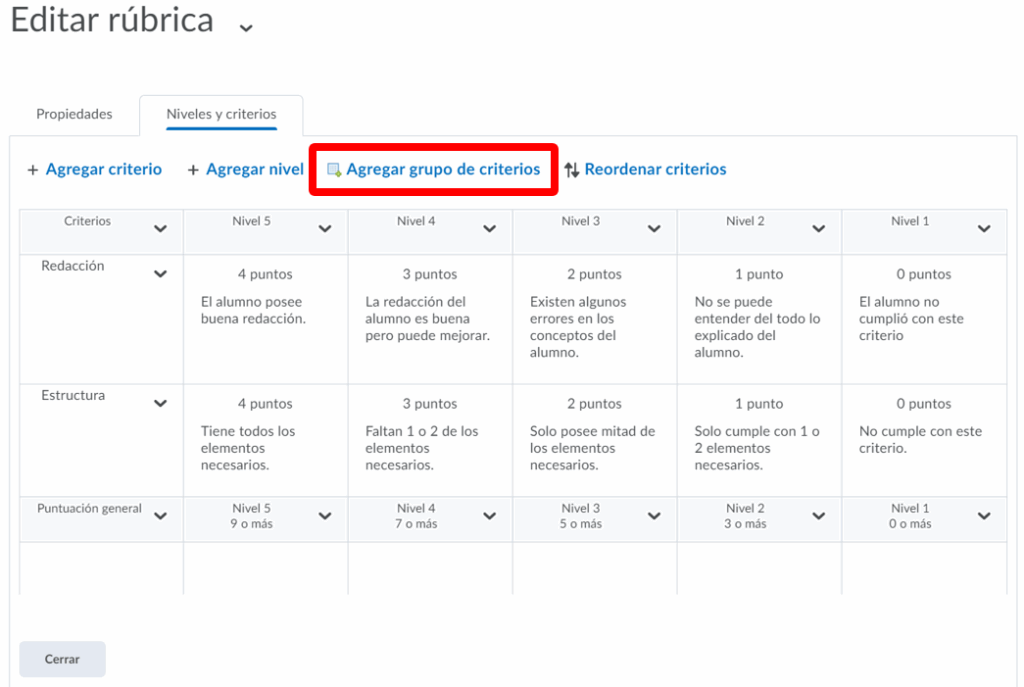Expand the Estructura criterion chevron menu

click(160, 404)
